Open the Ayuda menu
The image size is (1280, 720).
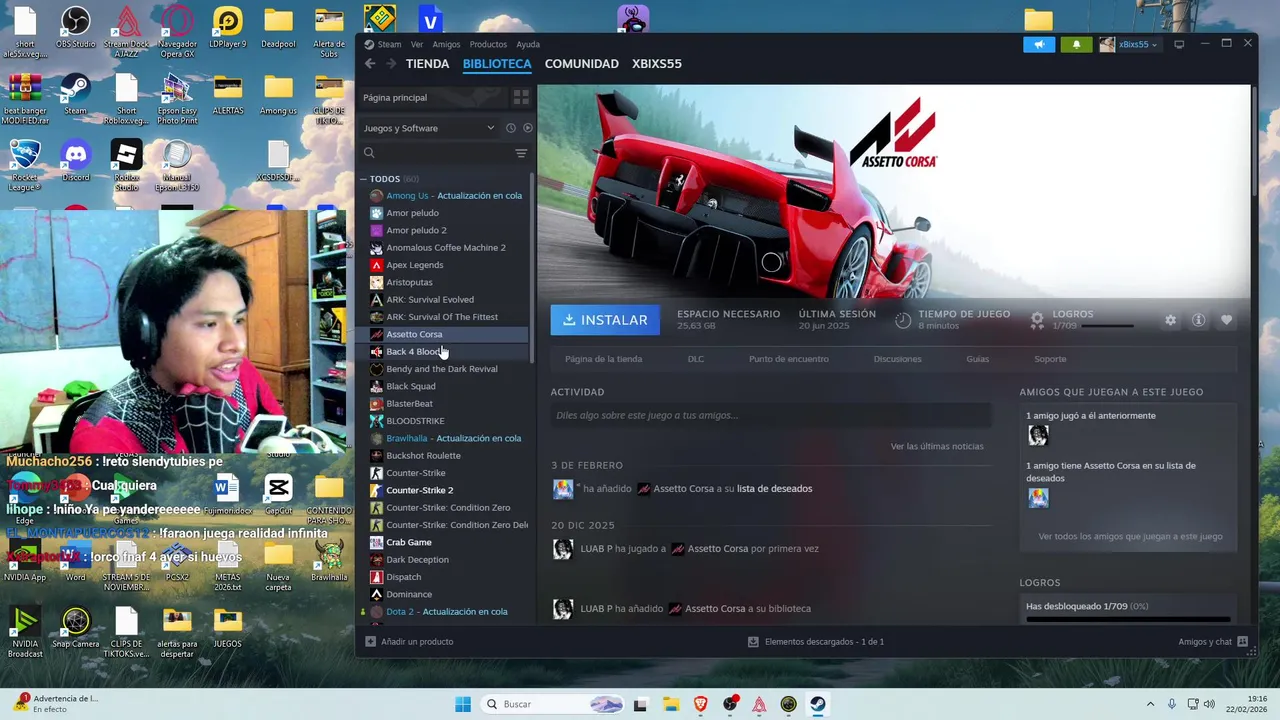[x=528, y=44]
